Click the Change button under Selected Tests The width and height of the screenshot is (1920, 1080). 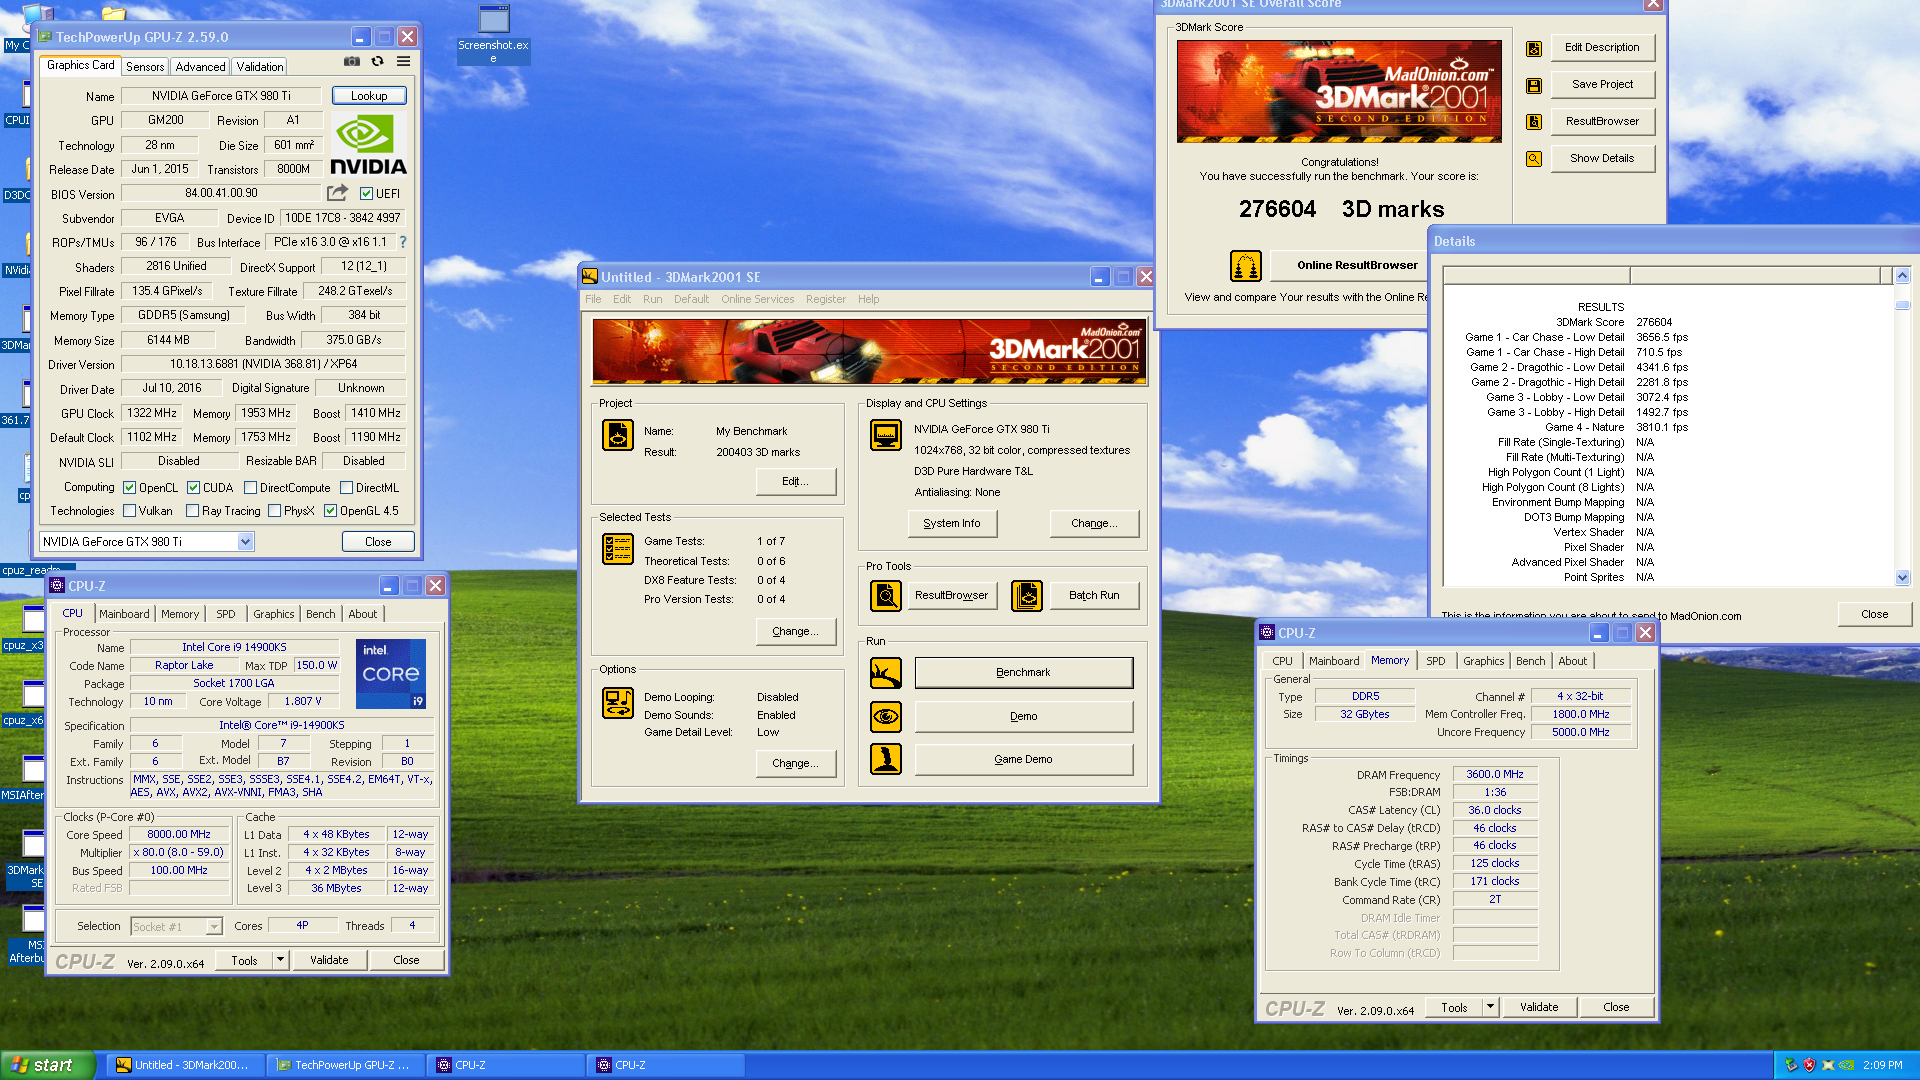pyautogui.click(x=795, y=632)
